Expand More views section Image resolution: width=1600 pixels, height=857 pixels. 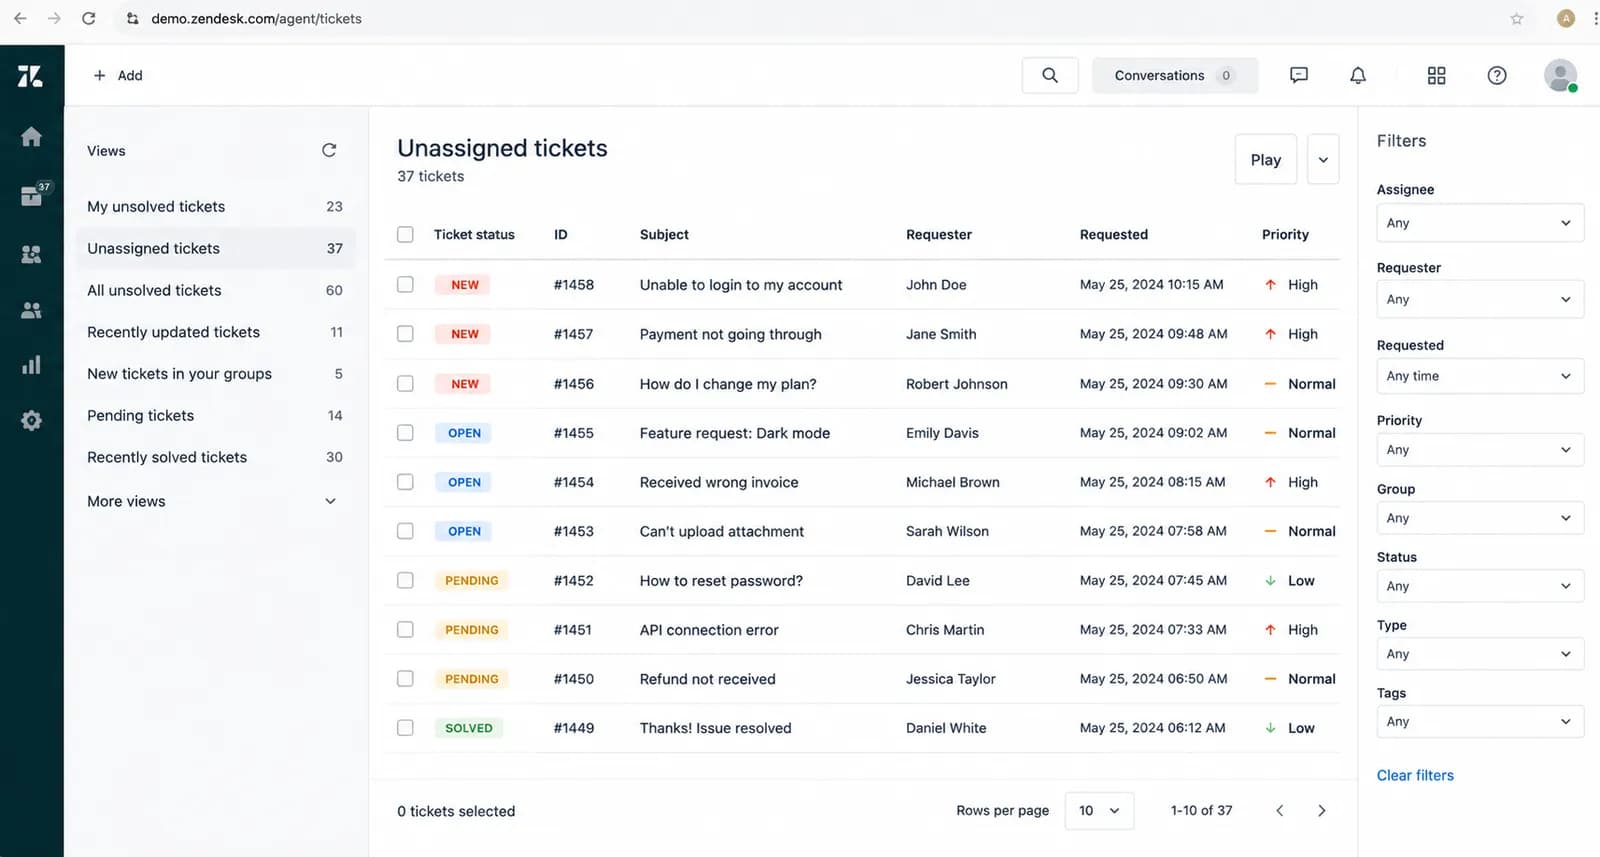(212, 501)
